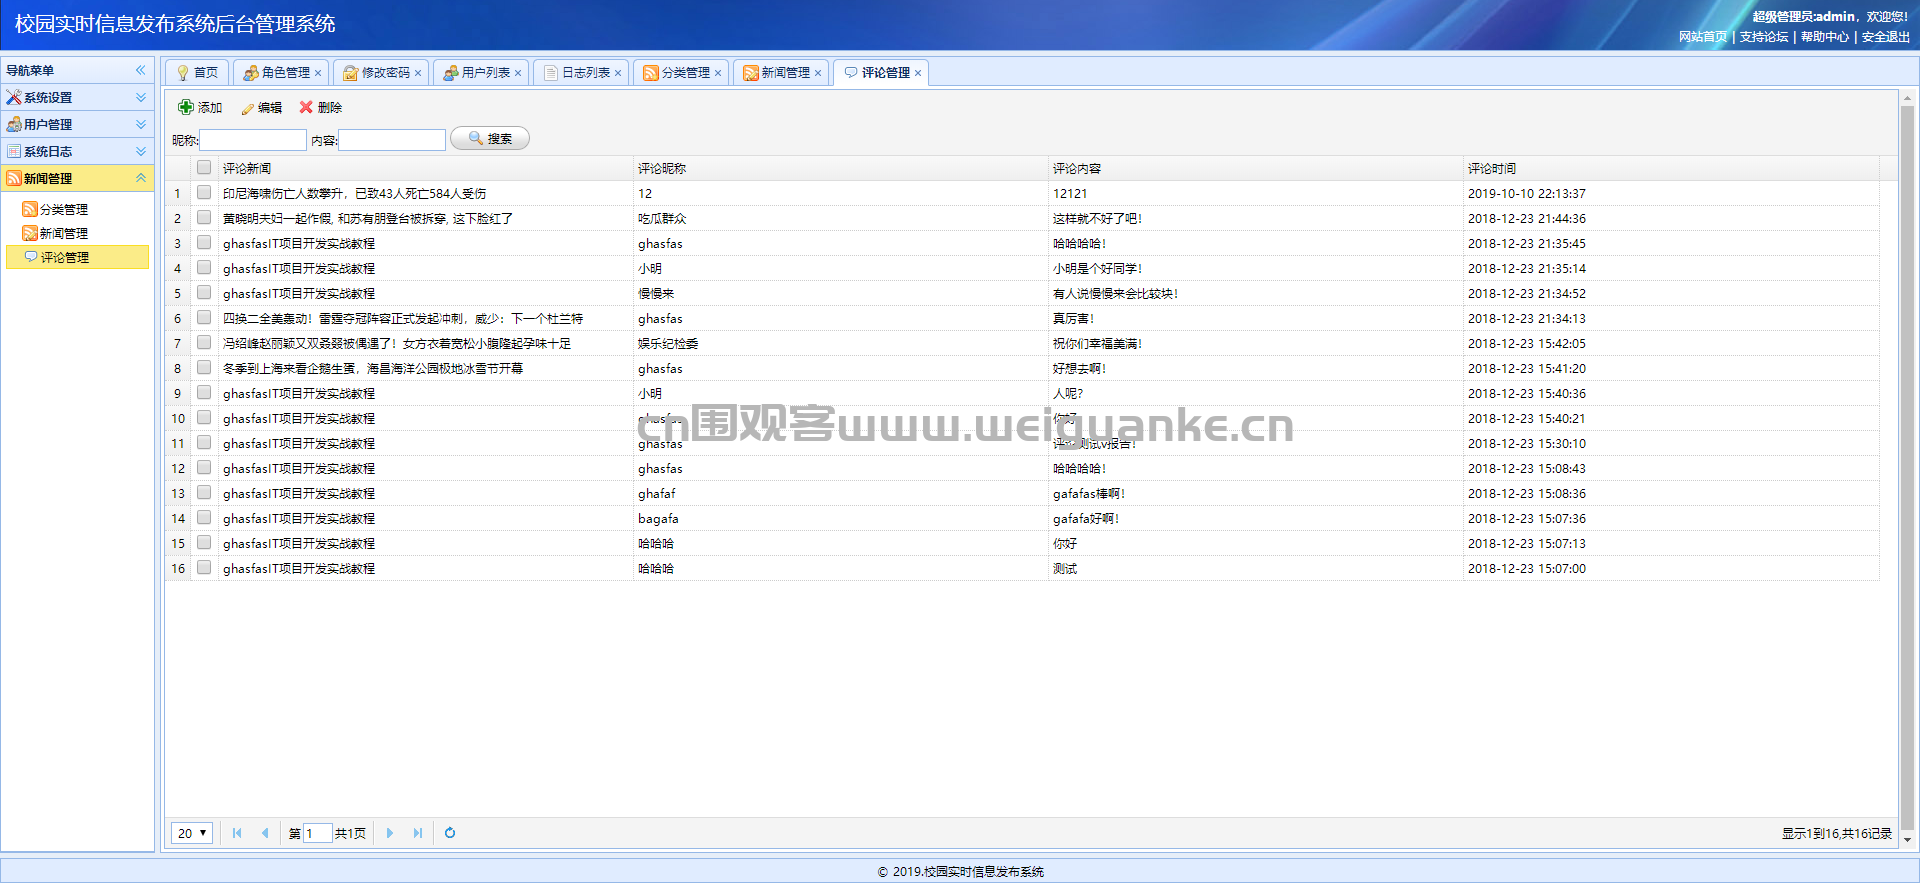The height and width of the screenshot is (883, 1920).
Task: Focus the 昵称 nickname input field
Action: point(253,140)
